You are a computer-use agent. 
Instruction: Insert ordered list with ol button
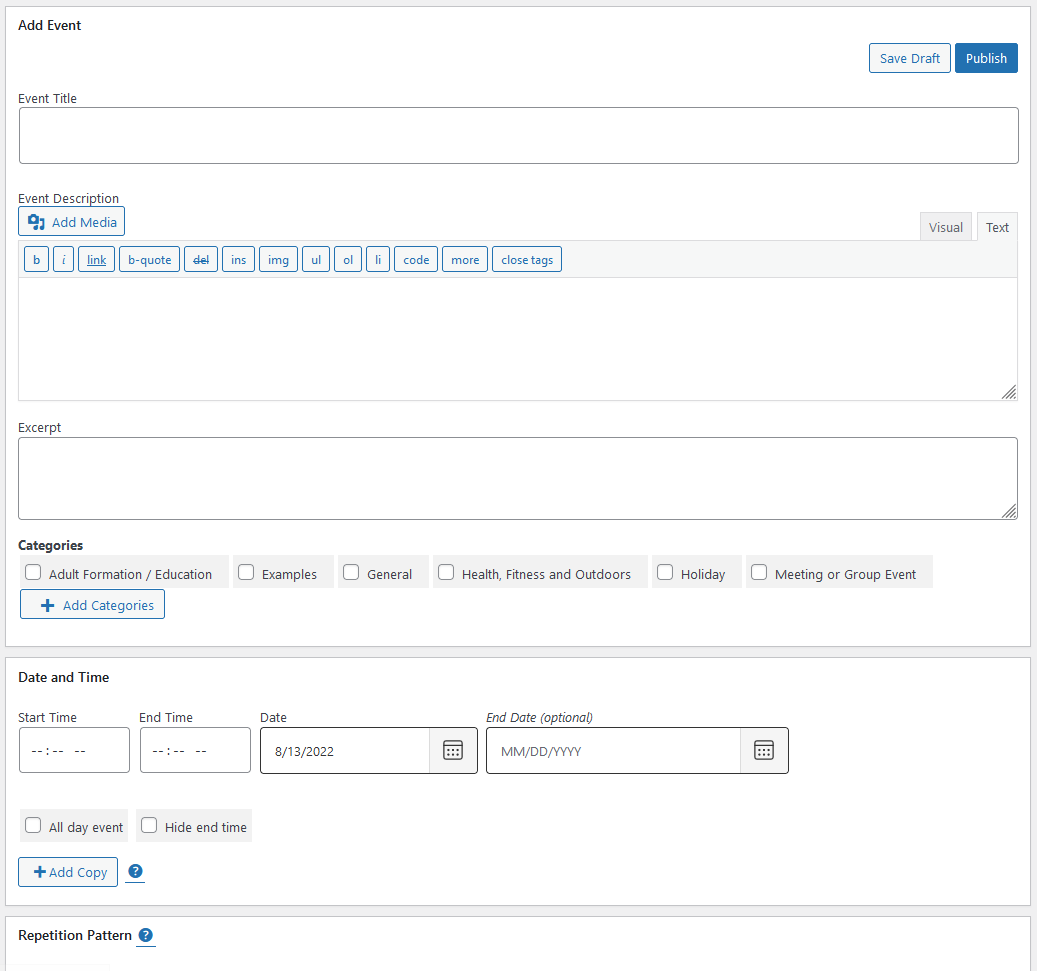tap(348, 259)
